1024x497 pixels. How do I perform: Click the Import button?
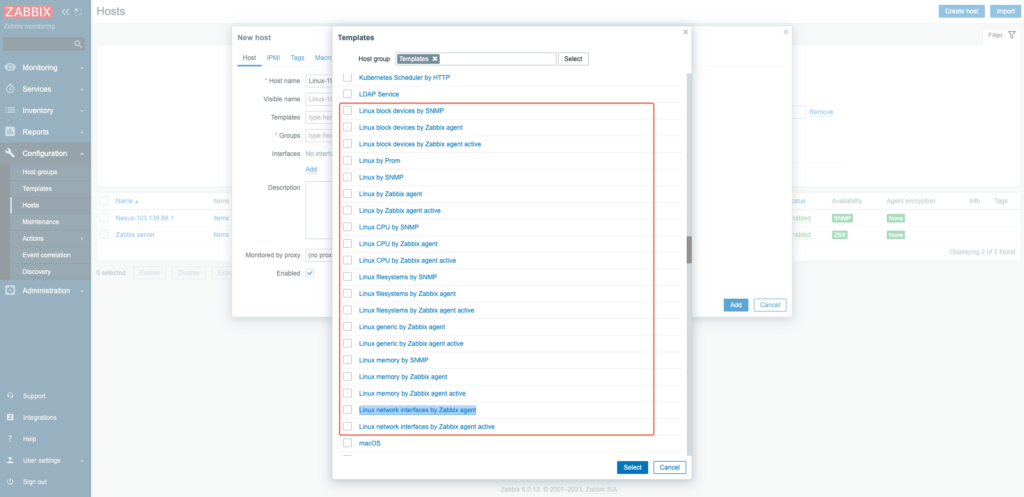click(x=1005, y=12)
